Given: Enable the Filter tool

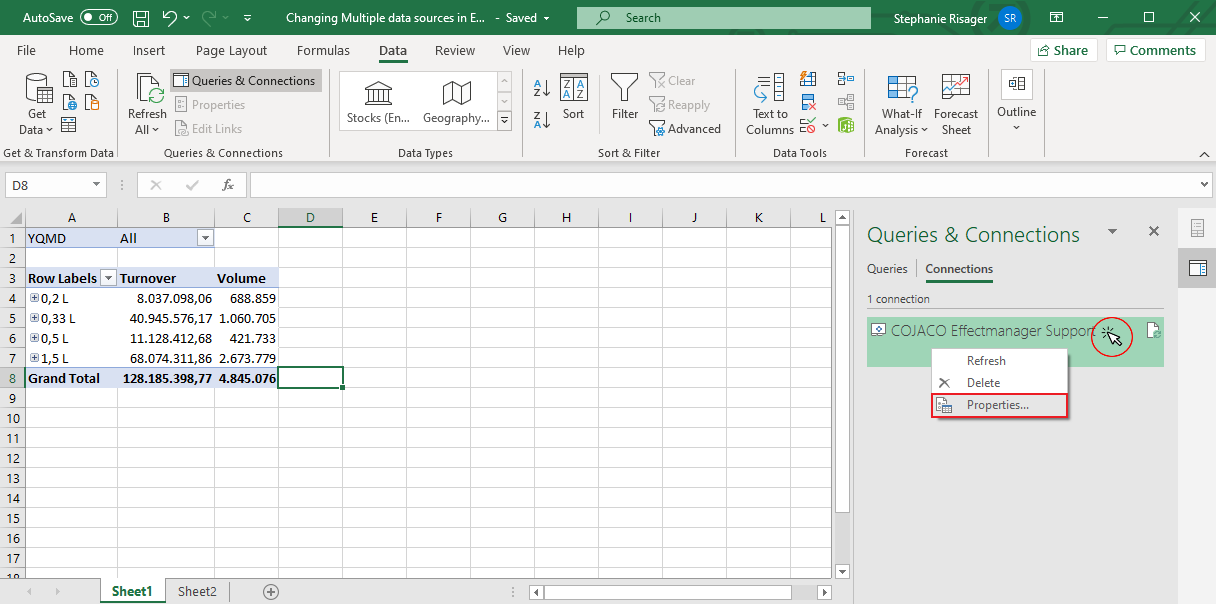Looking at the screenshot, I should point(624,96).
